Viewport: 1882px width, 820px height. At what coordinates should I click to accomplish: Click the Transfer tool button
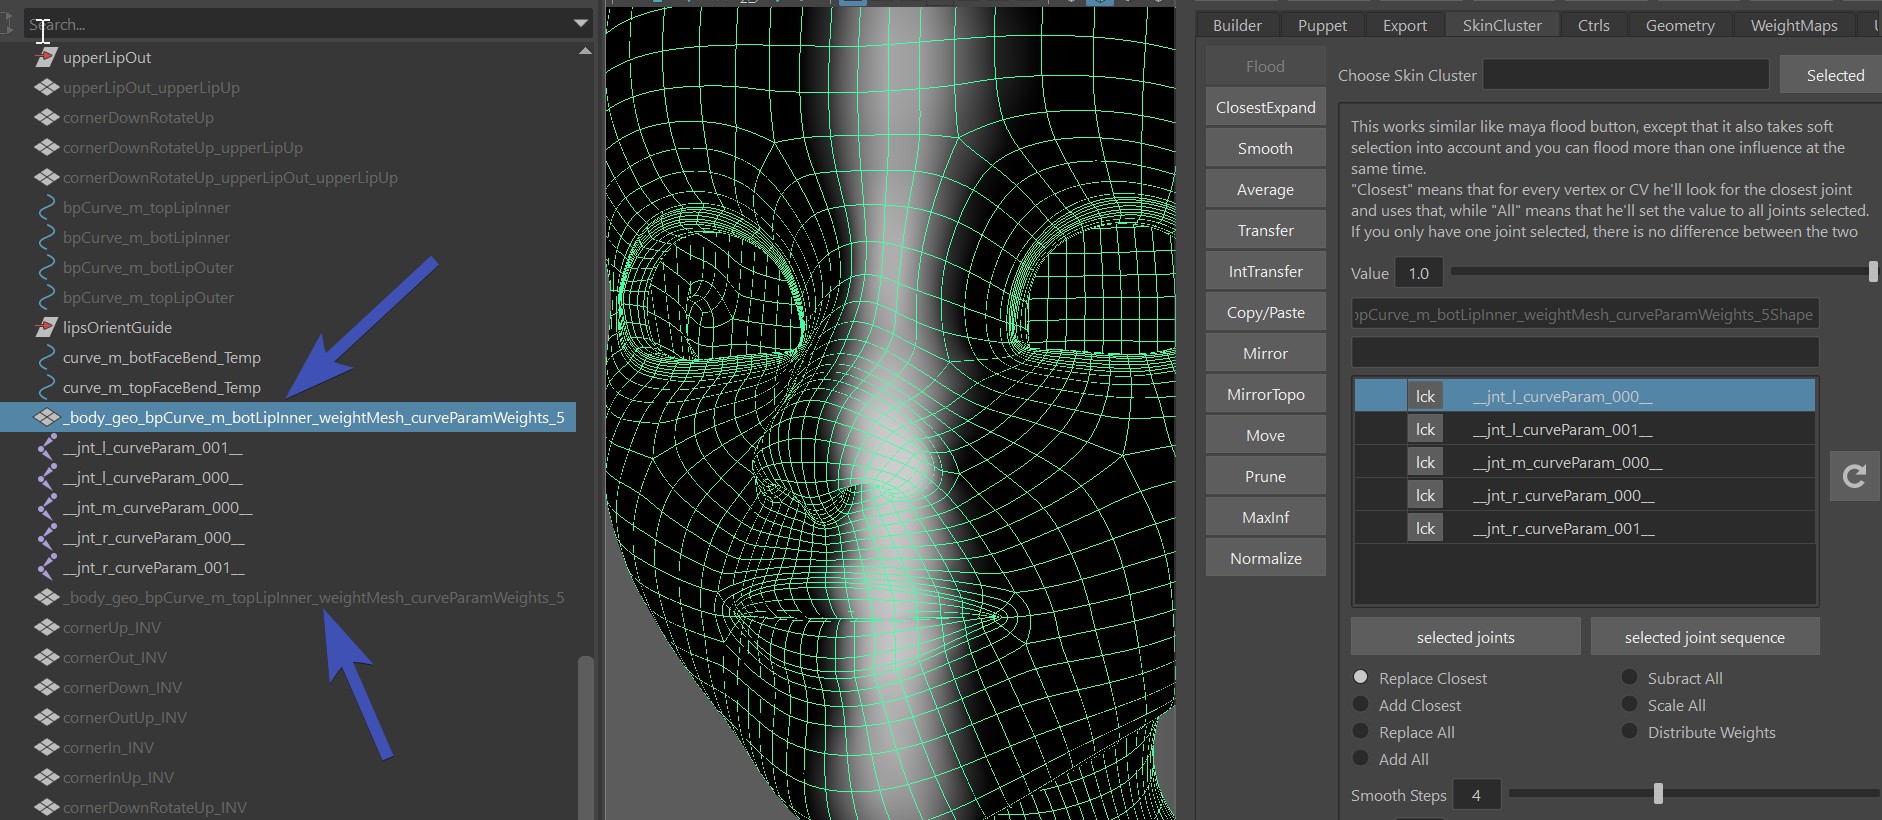click(1265, 230)
